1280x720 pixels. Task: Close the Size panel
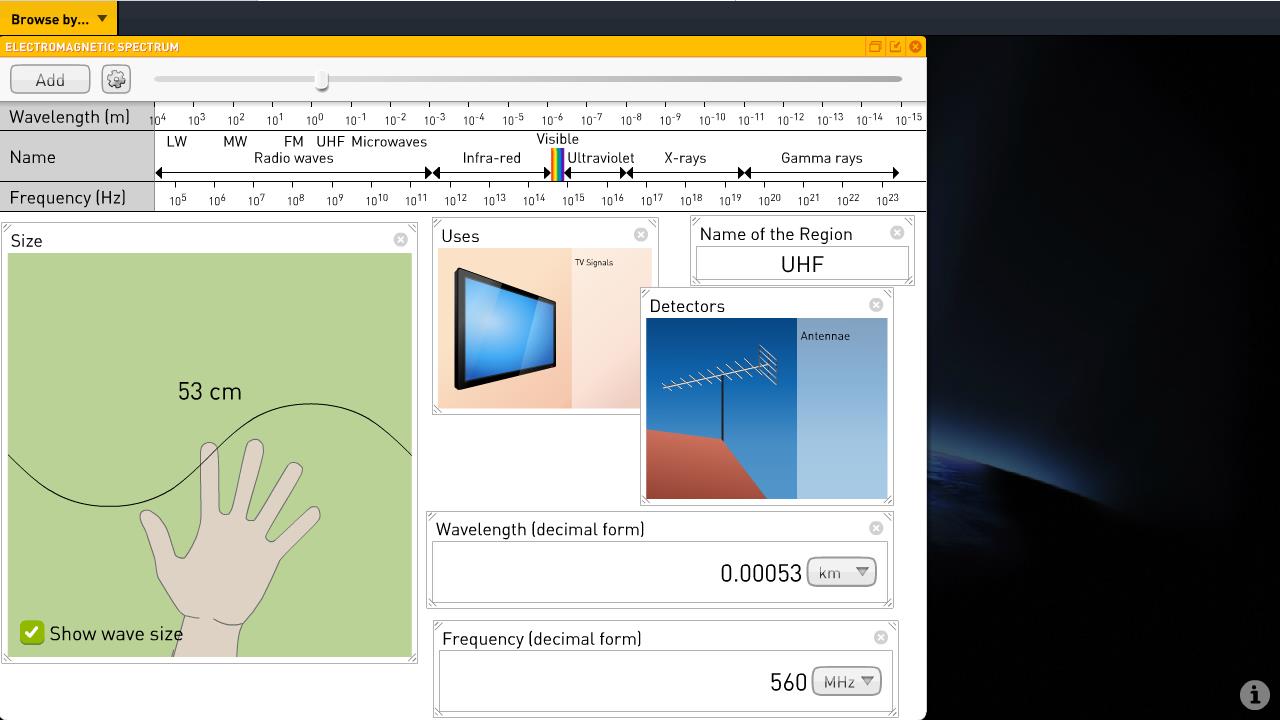coord(400,239)
